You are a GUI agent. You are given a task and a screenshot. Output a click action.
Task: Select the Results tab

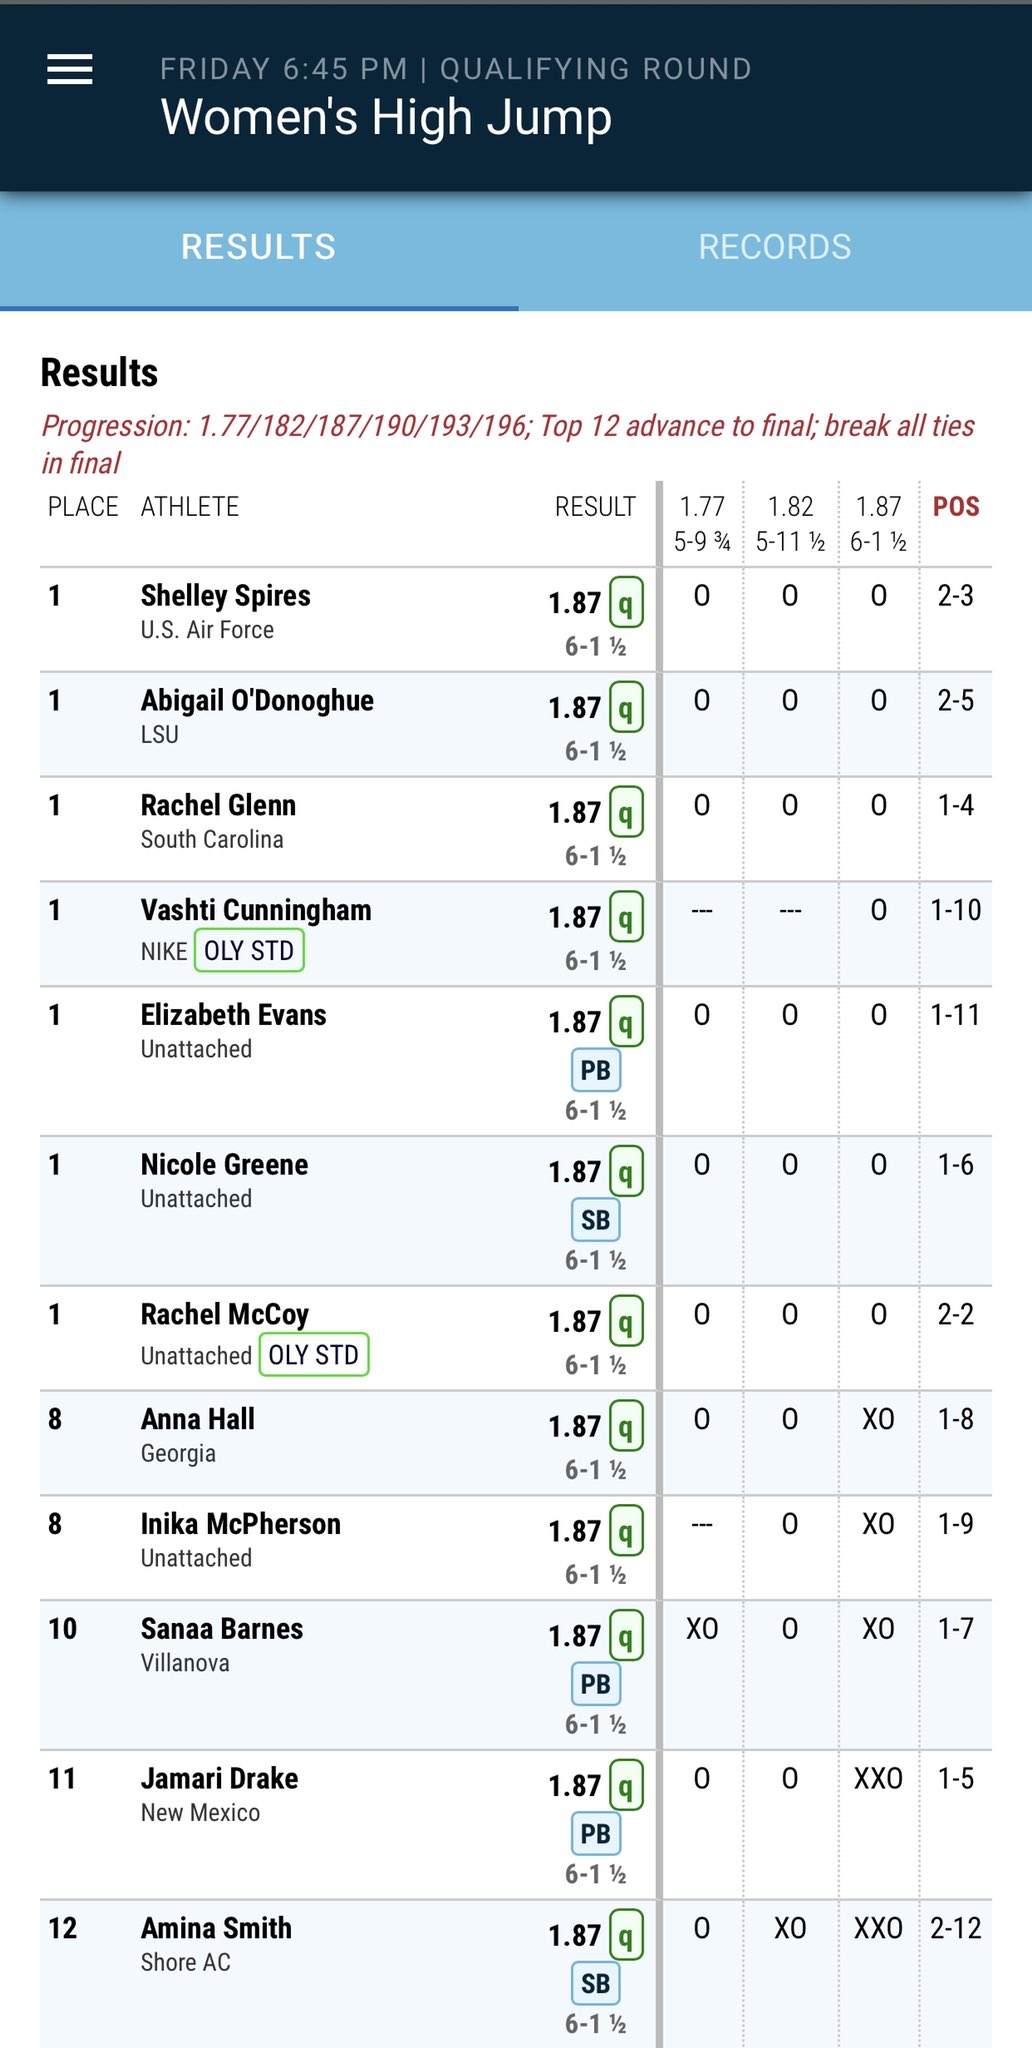(x=258, y=247)
